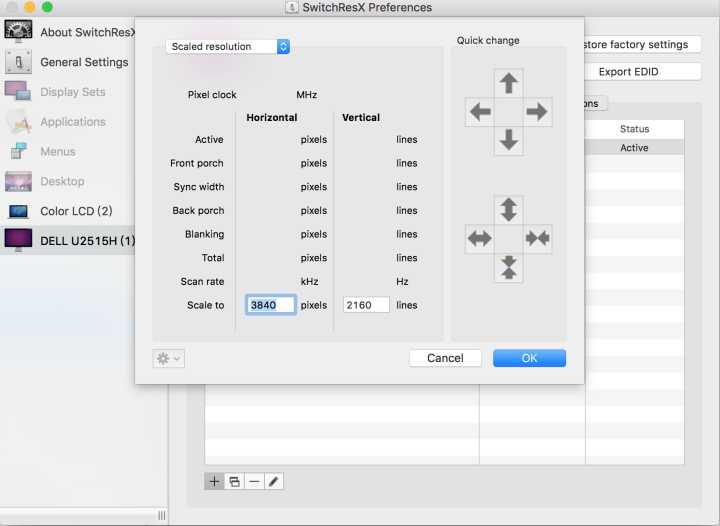Click the Export EDID button

[642, 72]
